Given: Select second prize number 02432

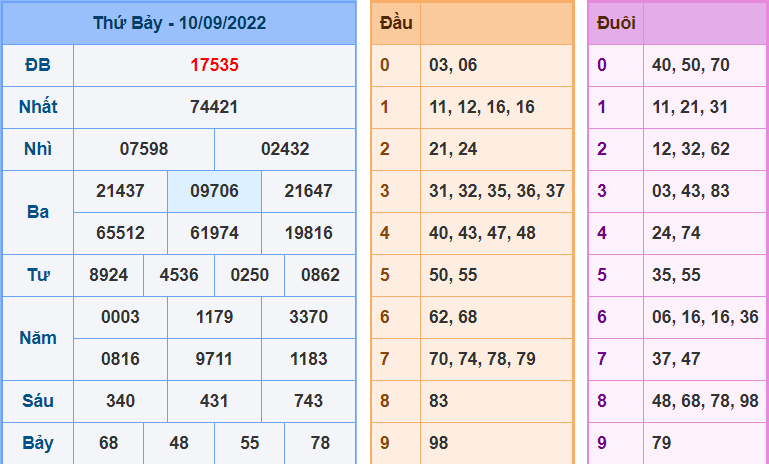Looking at the screenshot, I should (285, 149).
